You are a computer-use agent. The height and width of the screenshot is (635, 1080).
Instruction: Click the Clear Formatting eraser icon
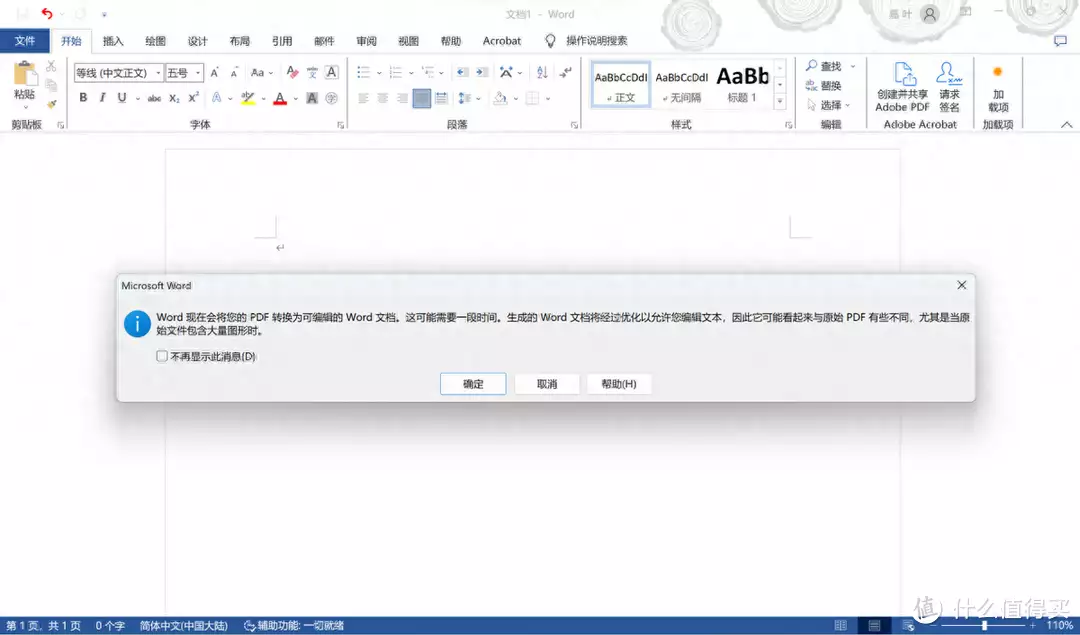pos(292,72)
